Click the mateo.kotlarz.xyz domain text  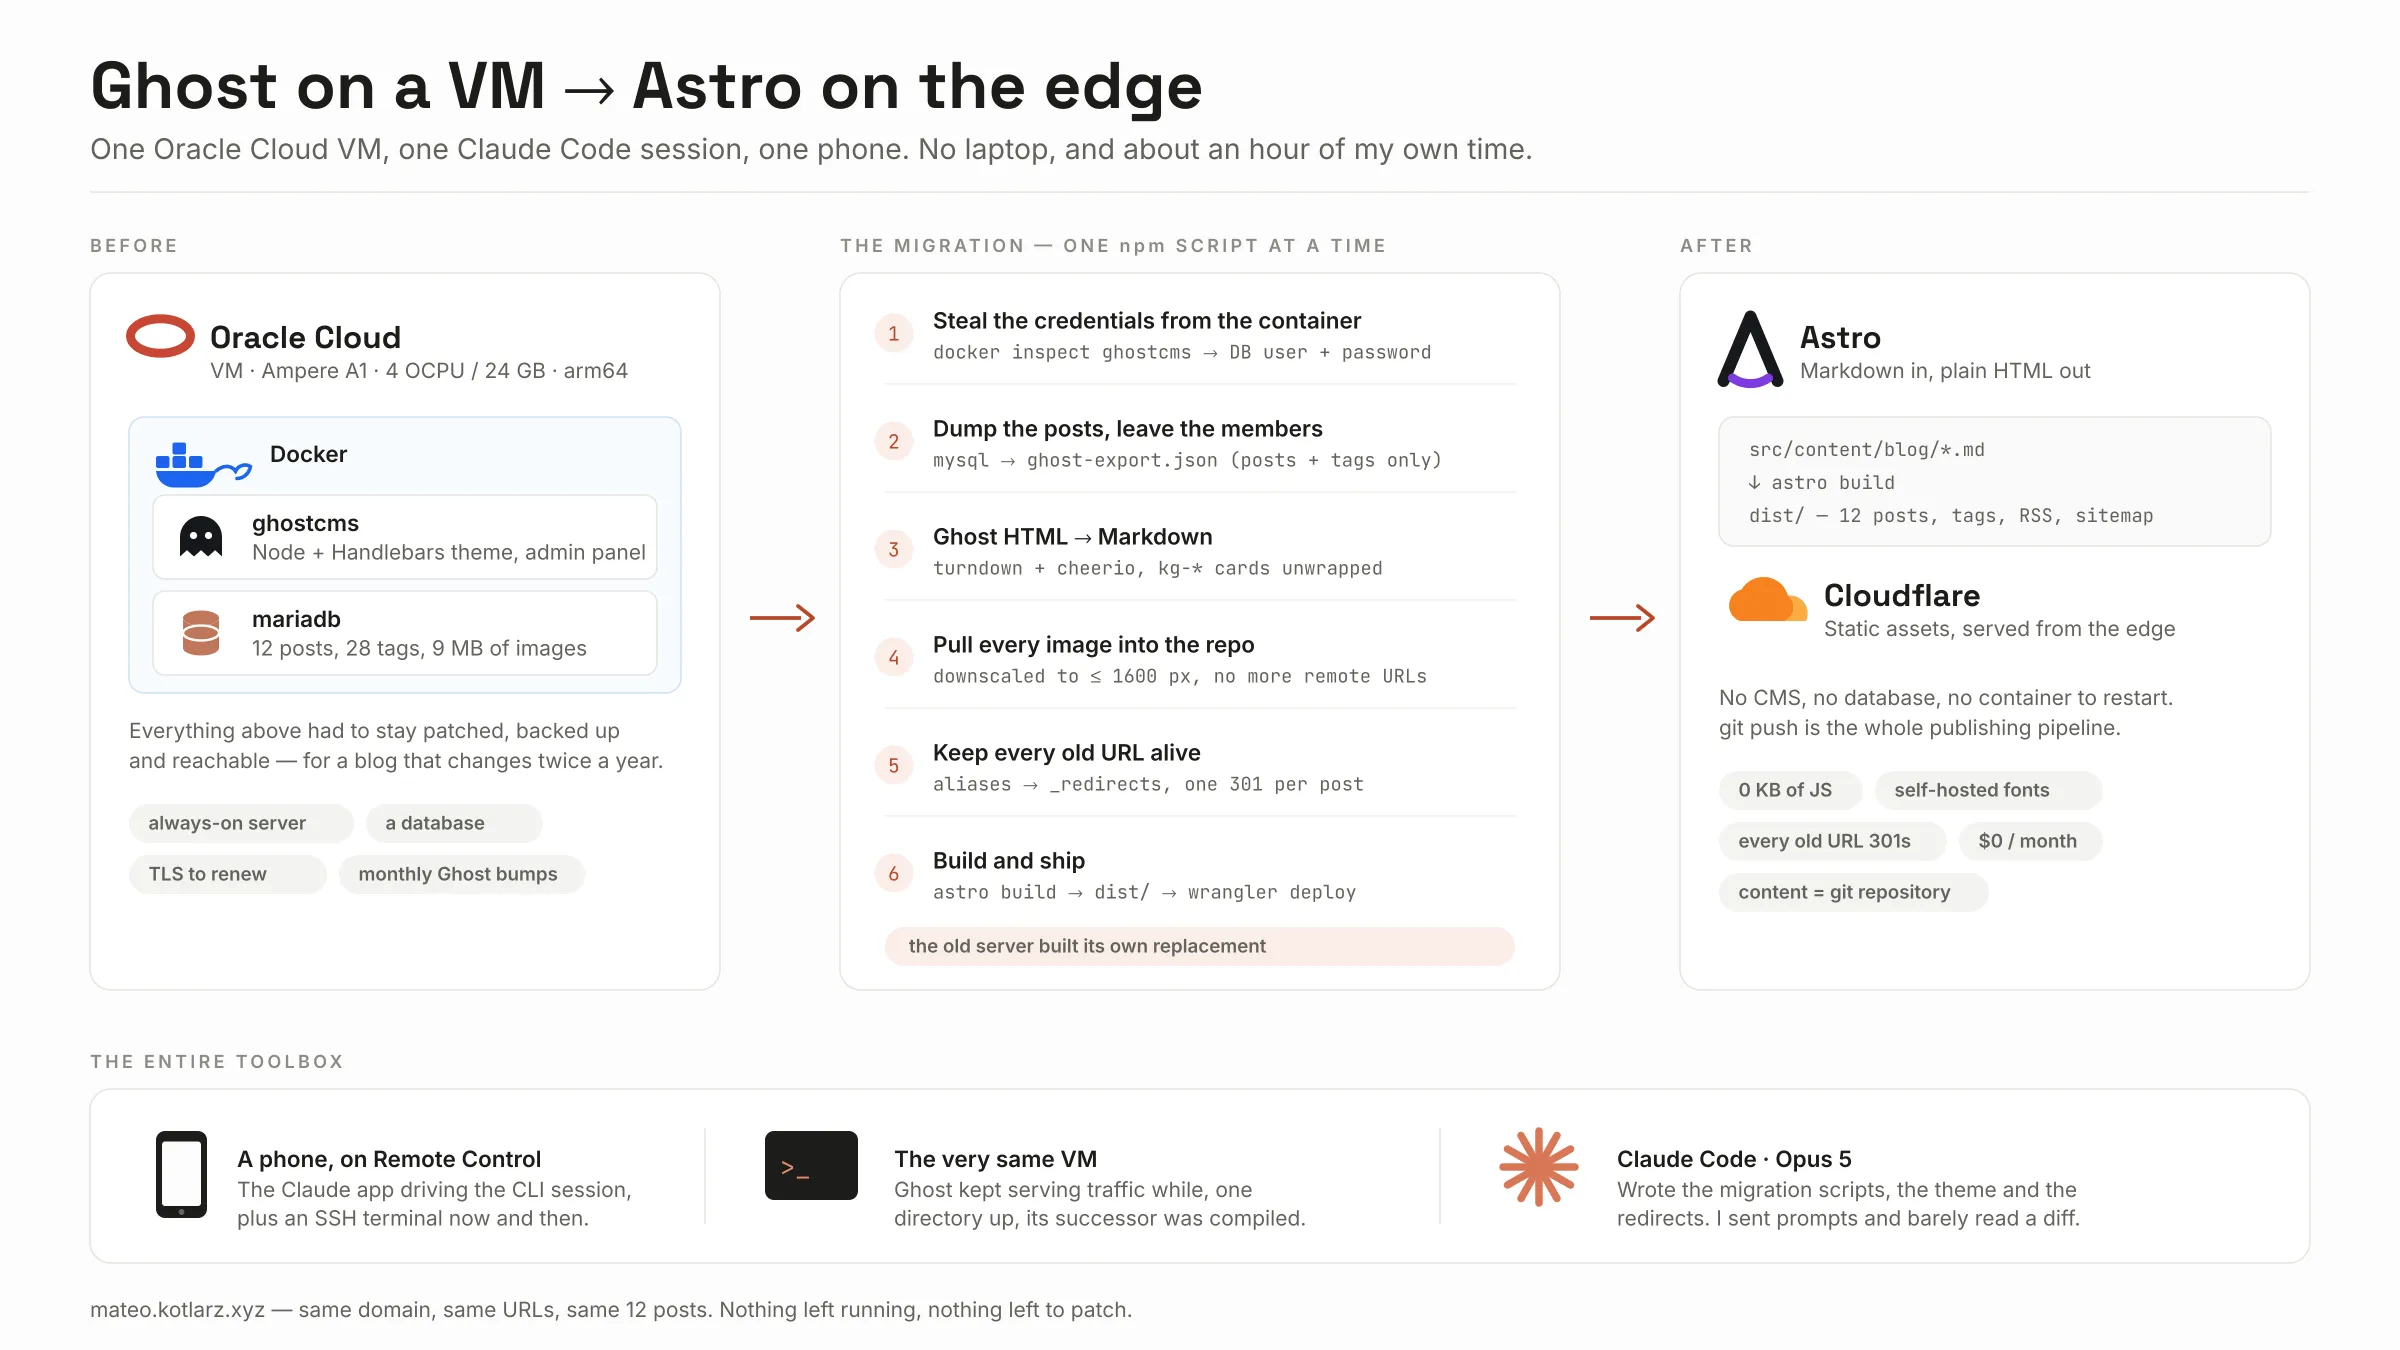[x=178, y=1310]
